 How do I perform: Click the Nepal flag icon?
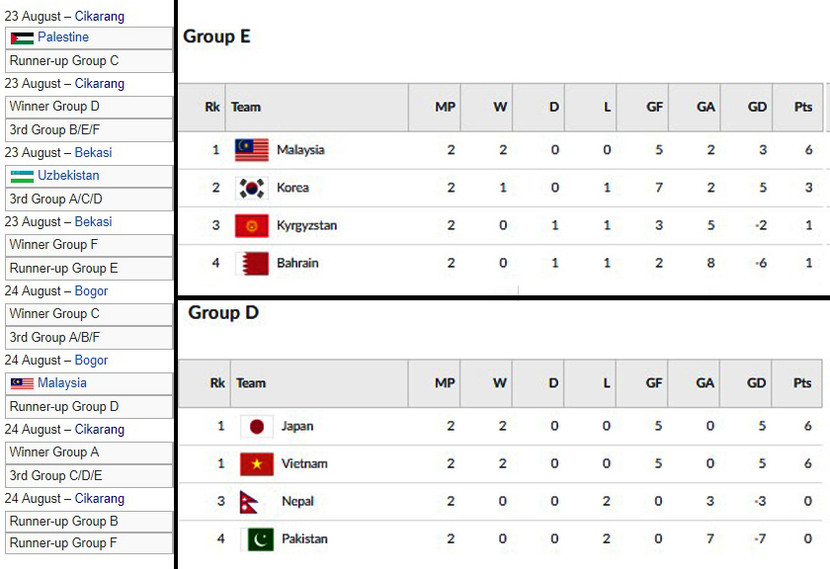pyautogui.click(x=257, y=502)
